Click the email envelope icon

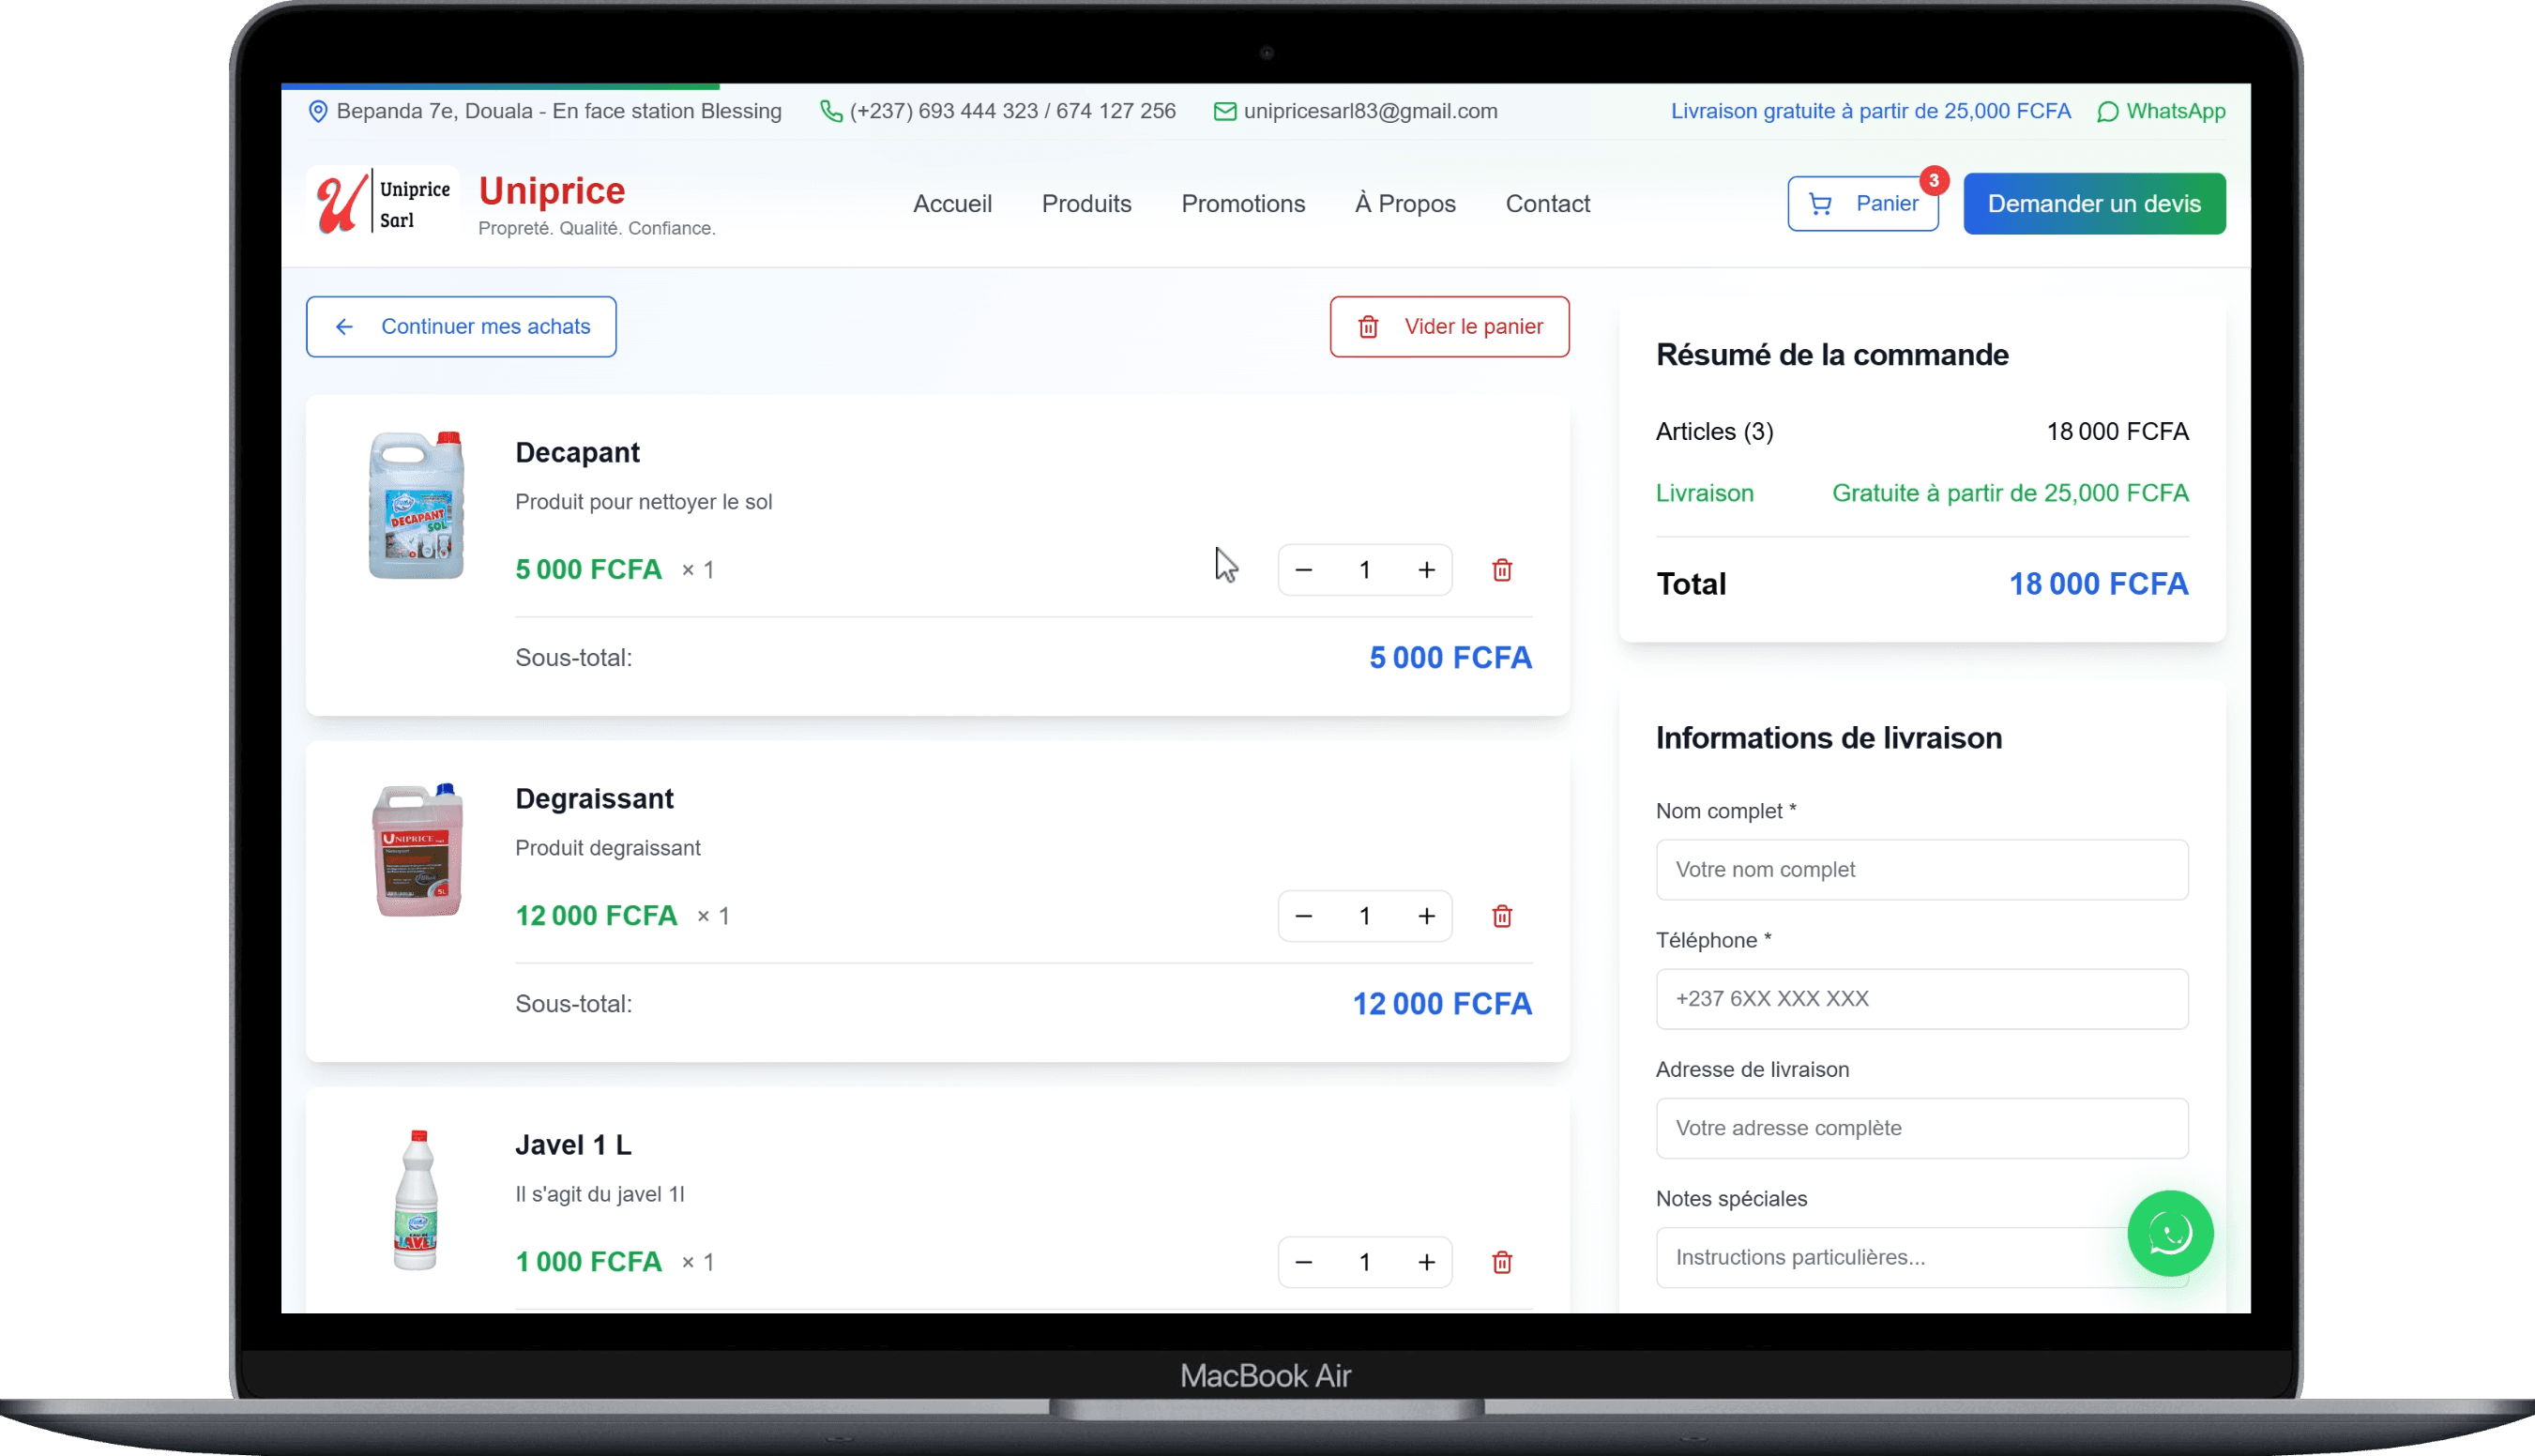pos(1224,111)
